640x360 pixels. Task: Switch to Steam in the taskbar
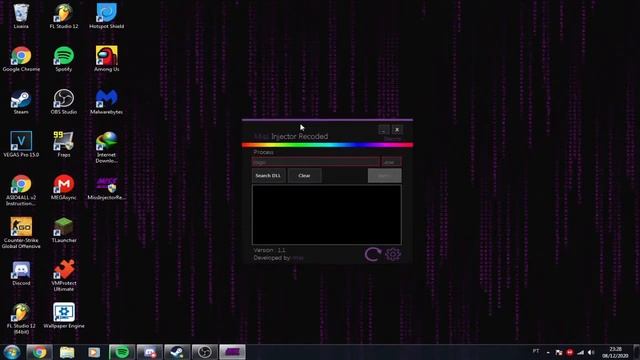(177, 352)
